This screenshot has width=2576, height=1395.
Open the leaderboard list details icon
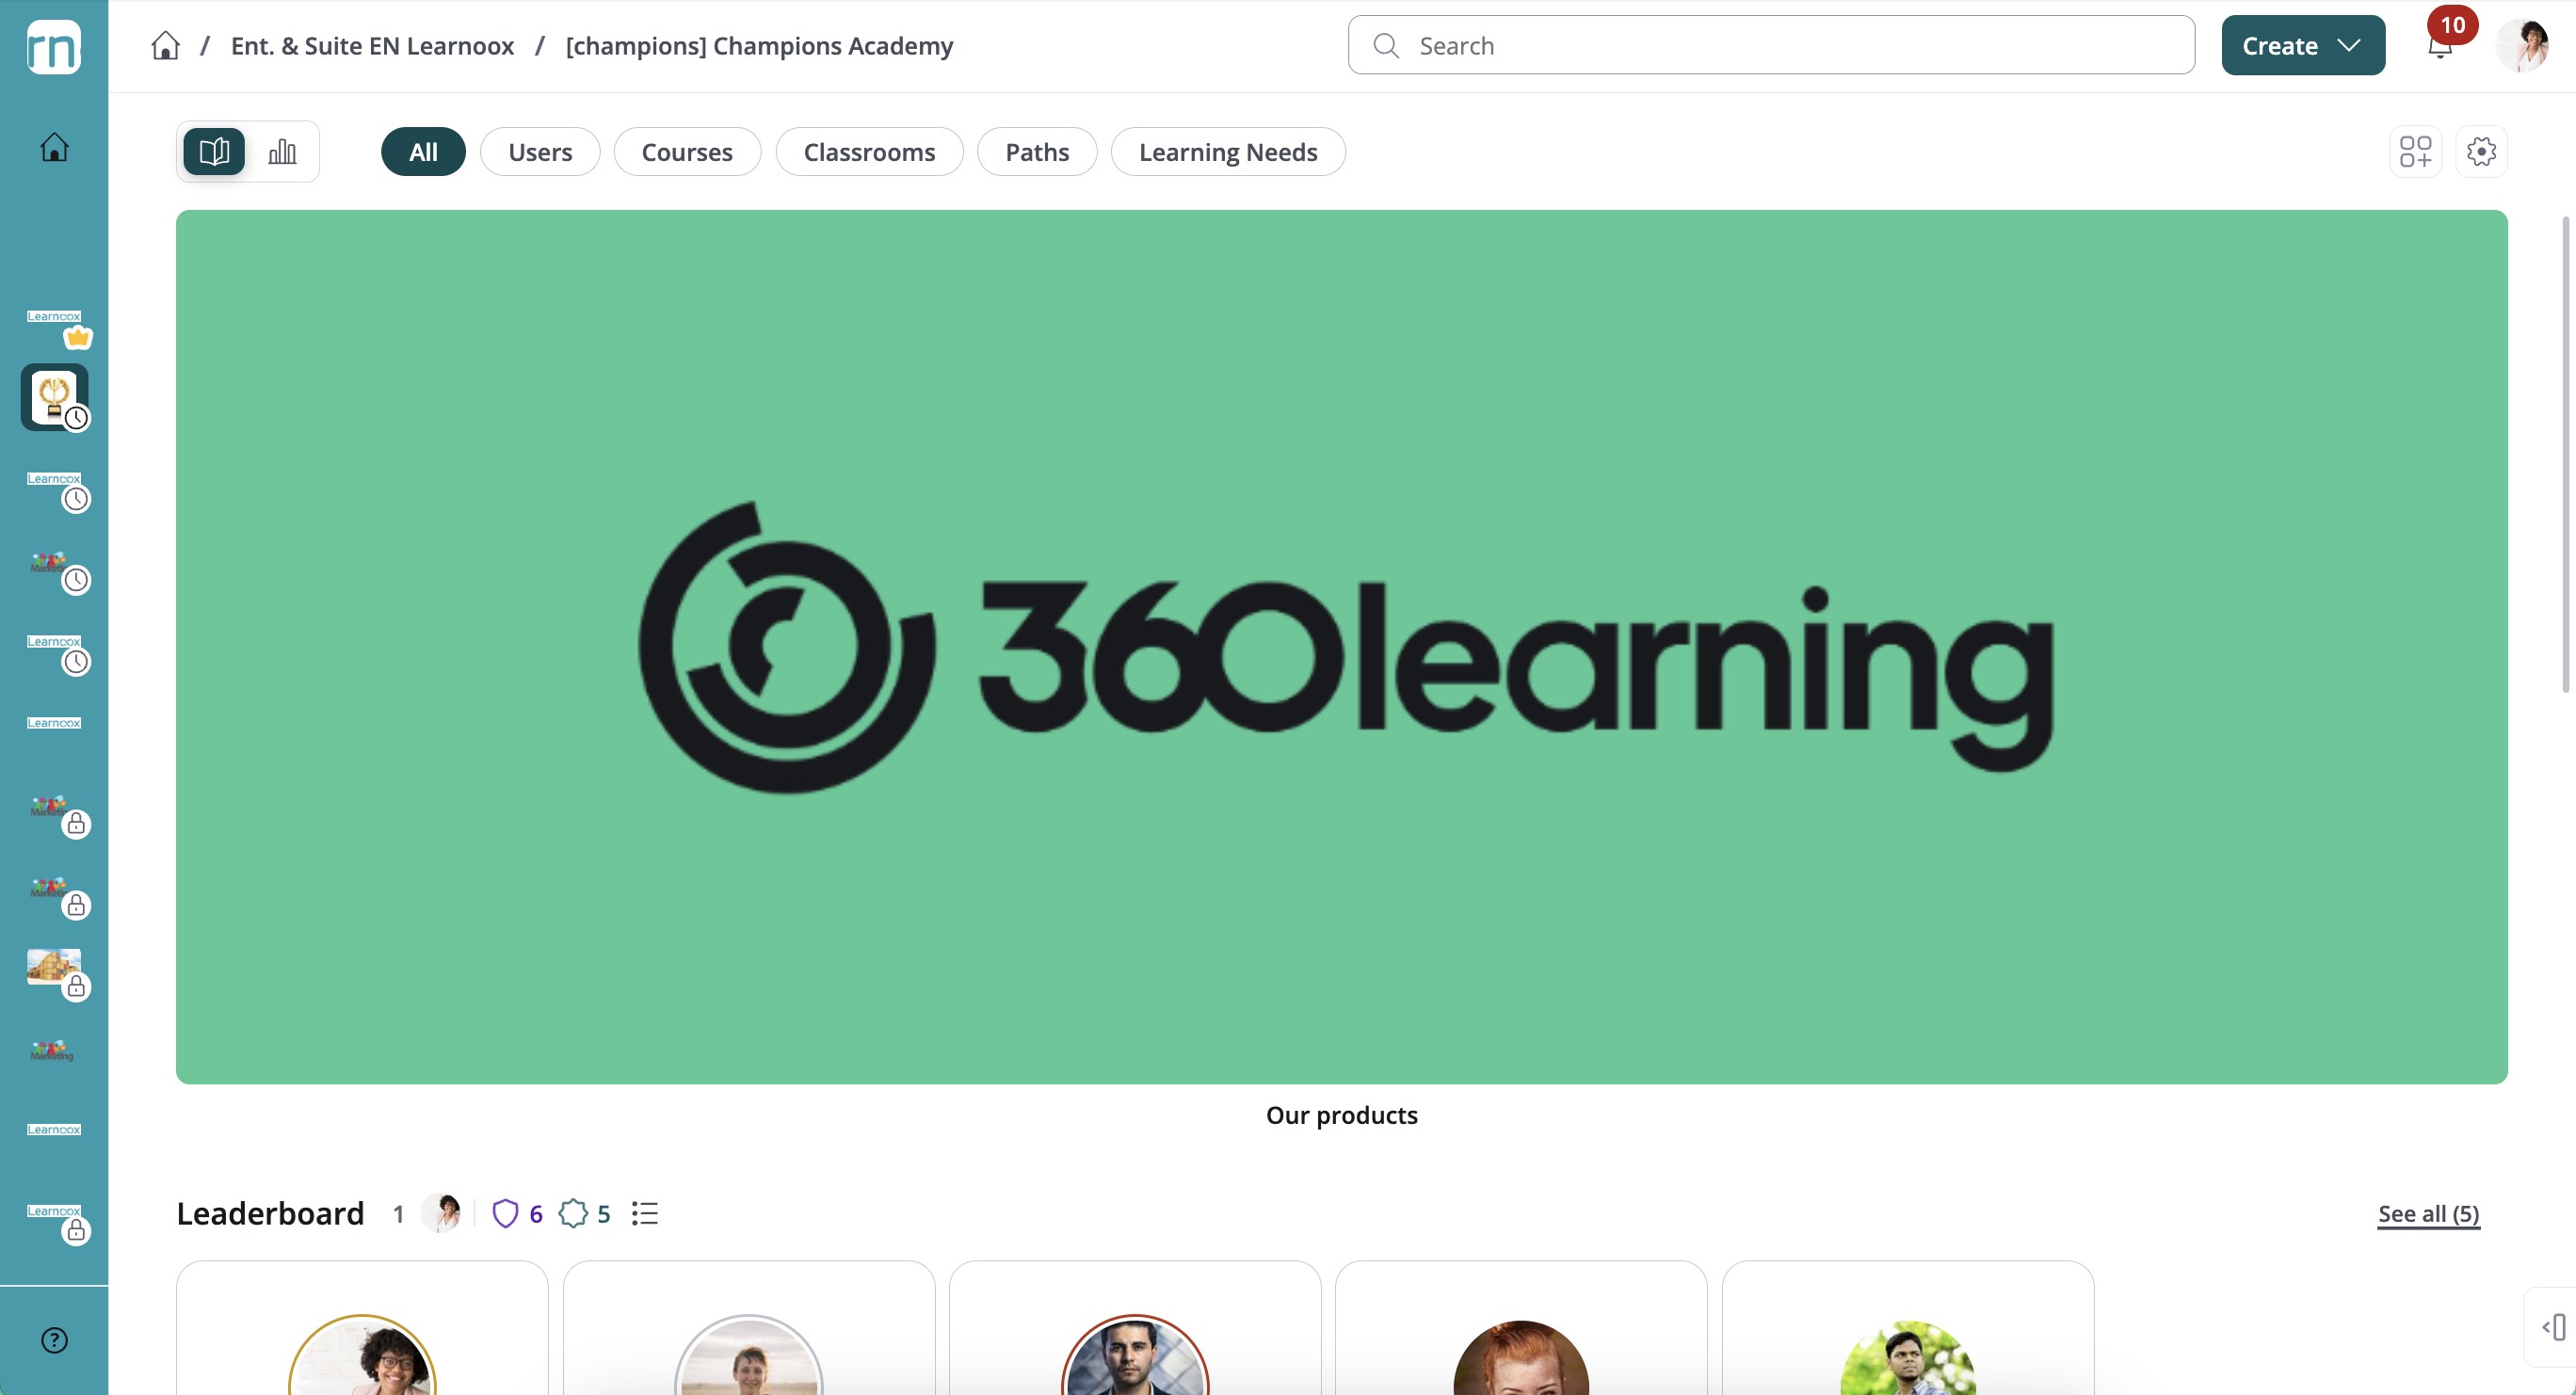(x=645, y=1213)
